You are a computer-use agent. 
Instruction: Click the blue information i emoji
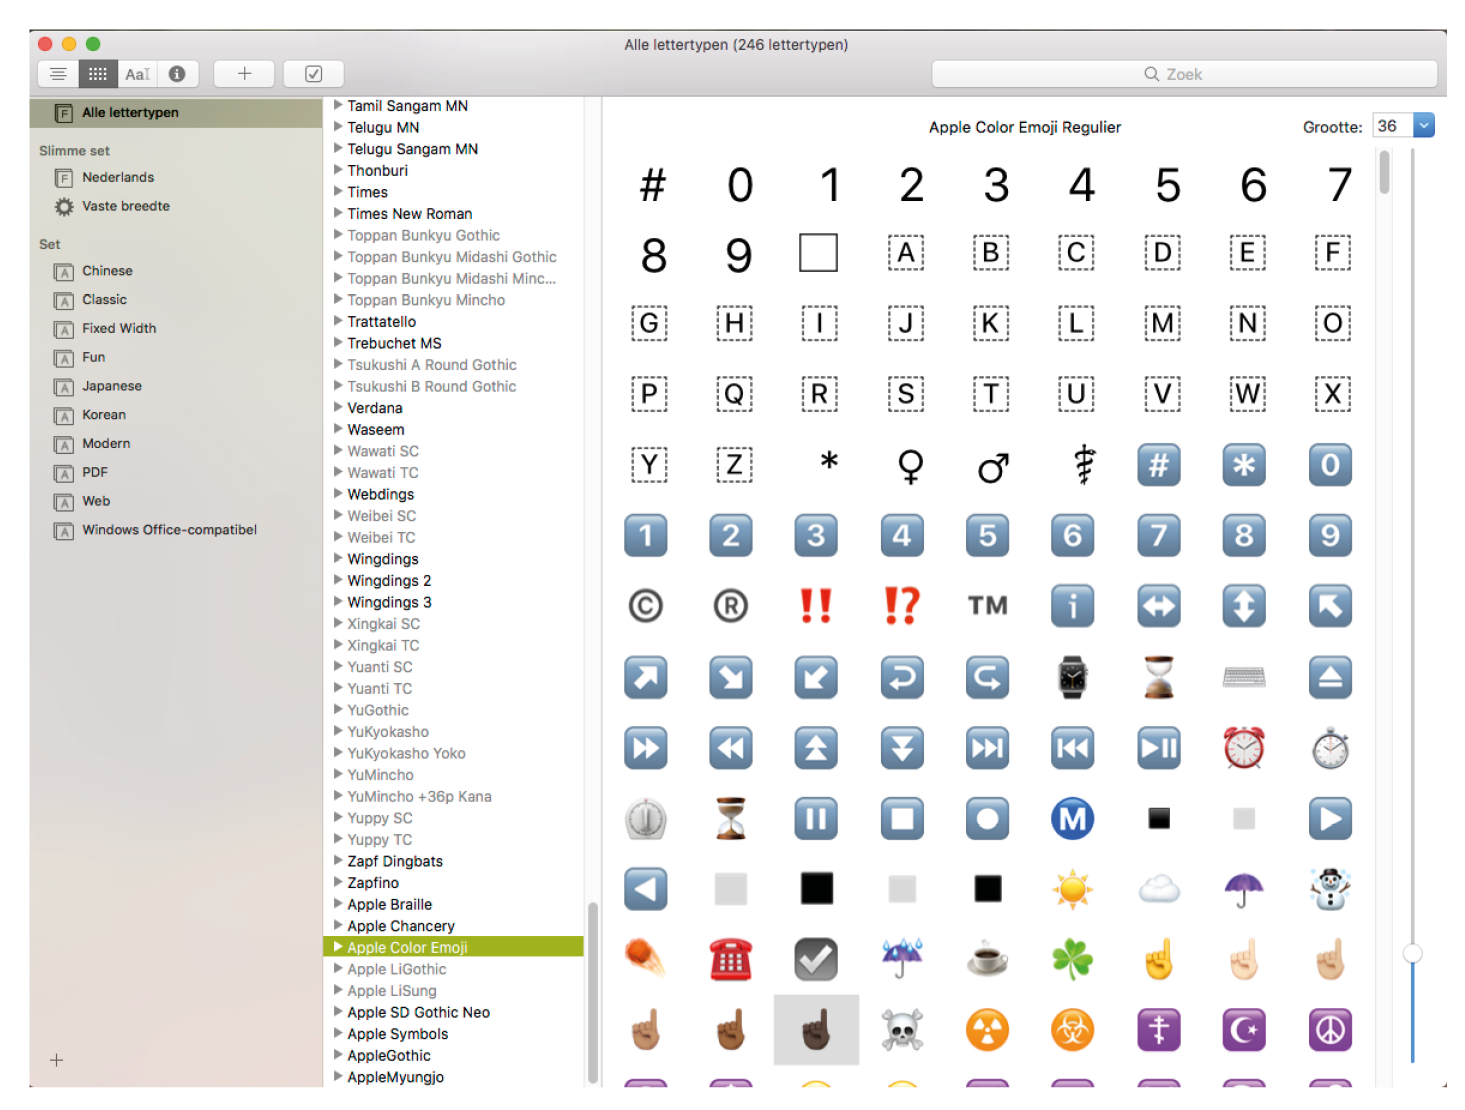point(1073,606)
